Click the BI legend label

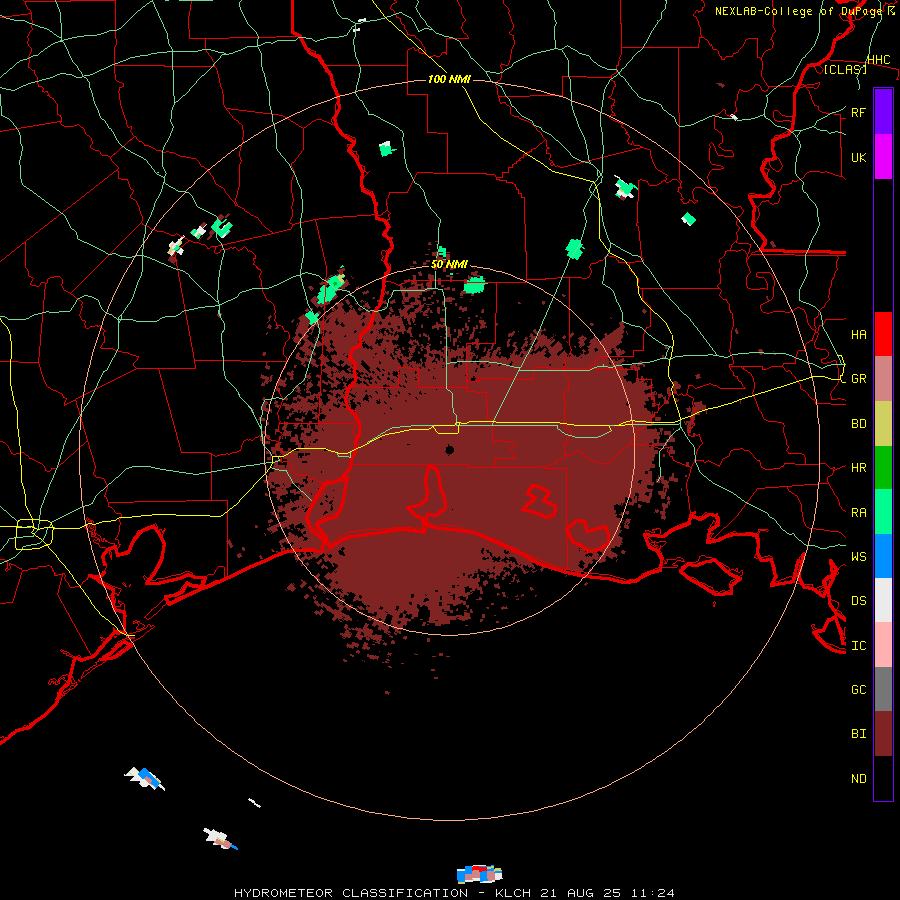[858, 734]
